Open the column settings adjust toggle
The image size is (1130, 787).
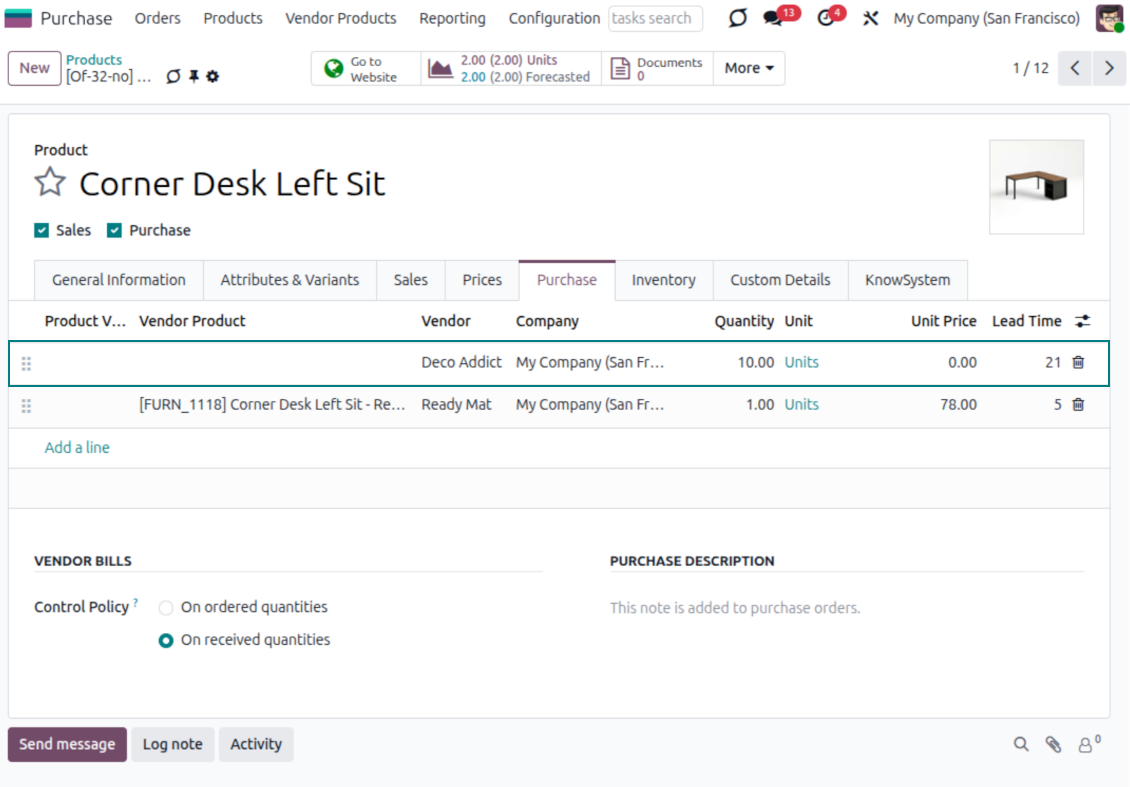[1083, 321]
